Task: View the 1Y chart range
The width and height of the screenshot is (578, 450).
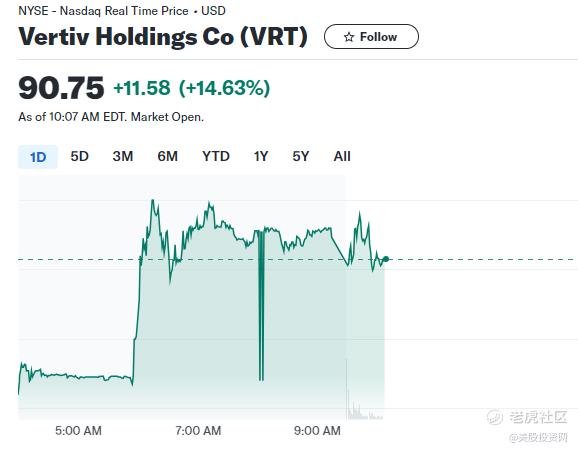Action: (x=261, y=156)
